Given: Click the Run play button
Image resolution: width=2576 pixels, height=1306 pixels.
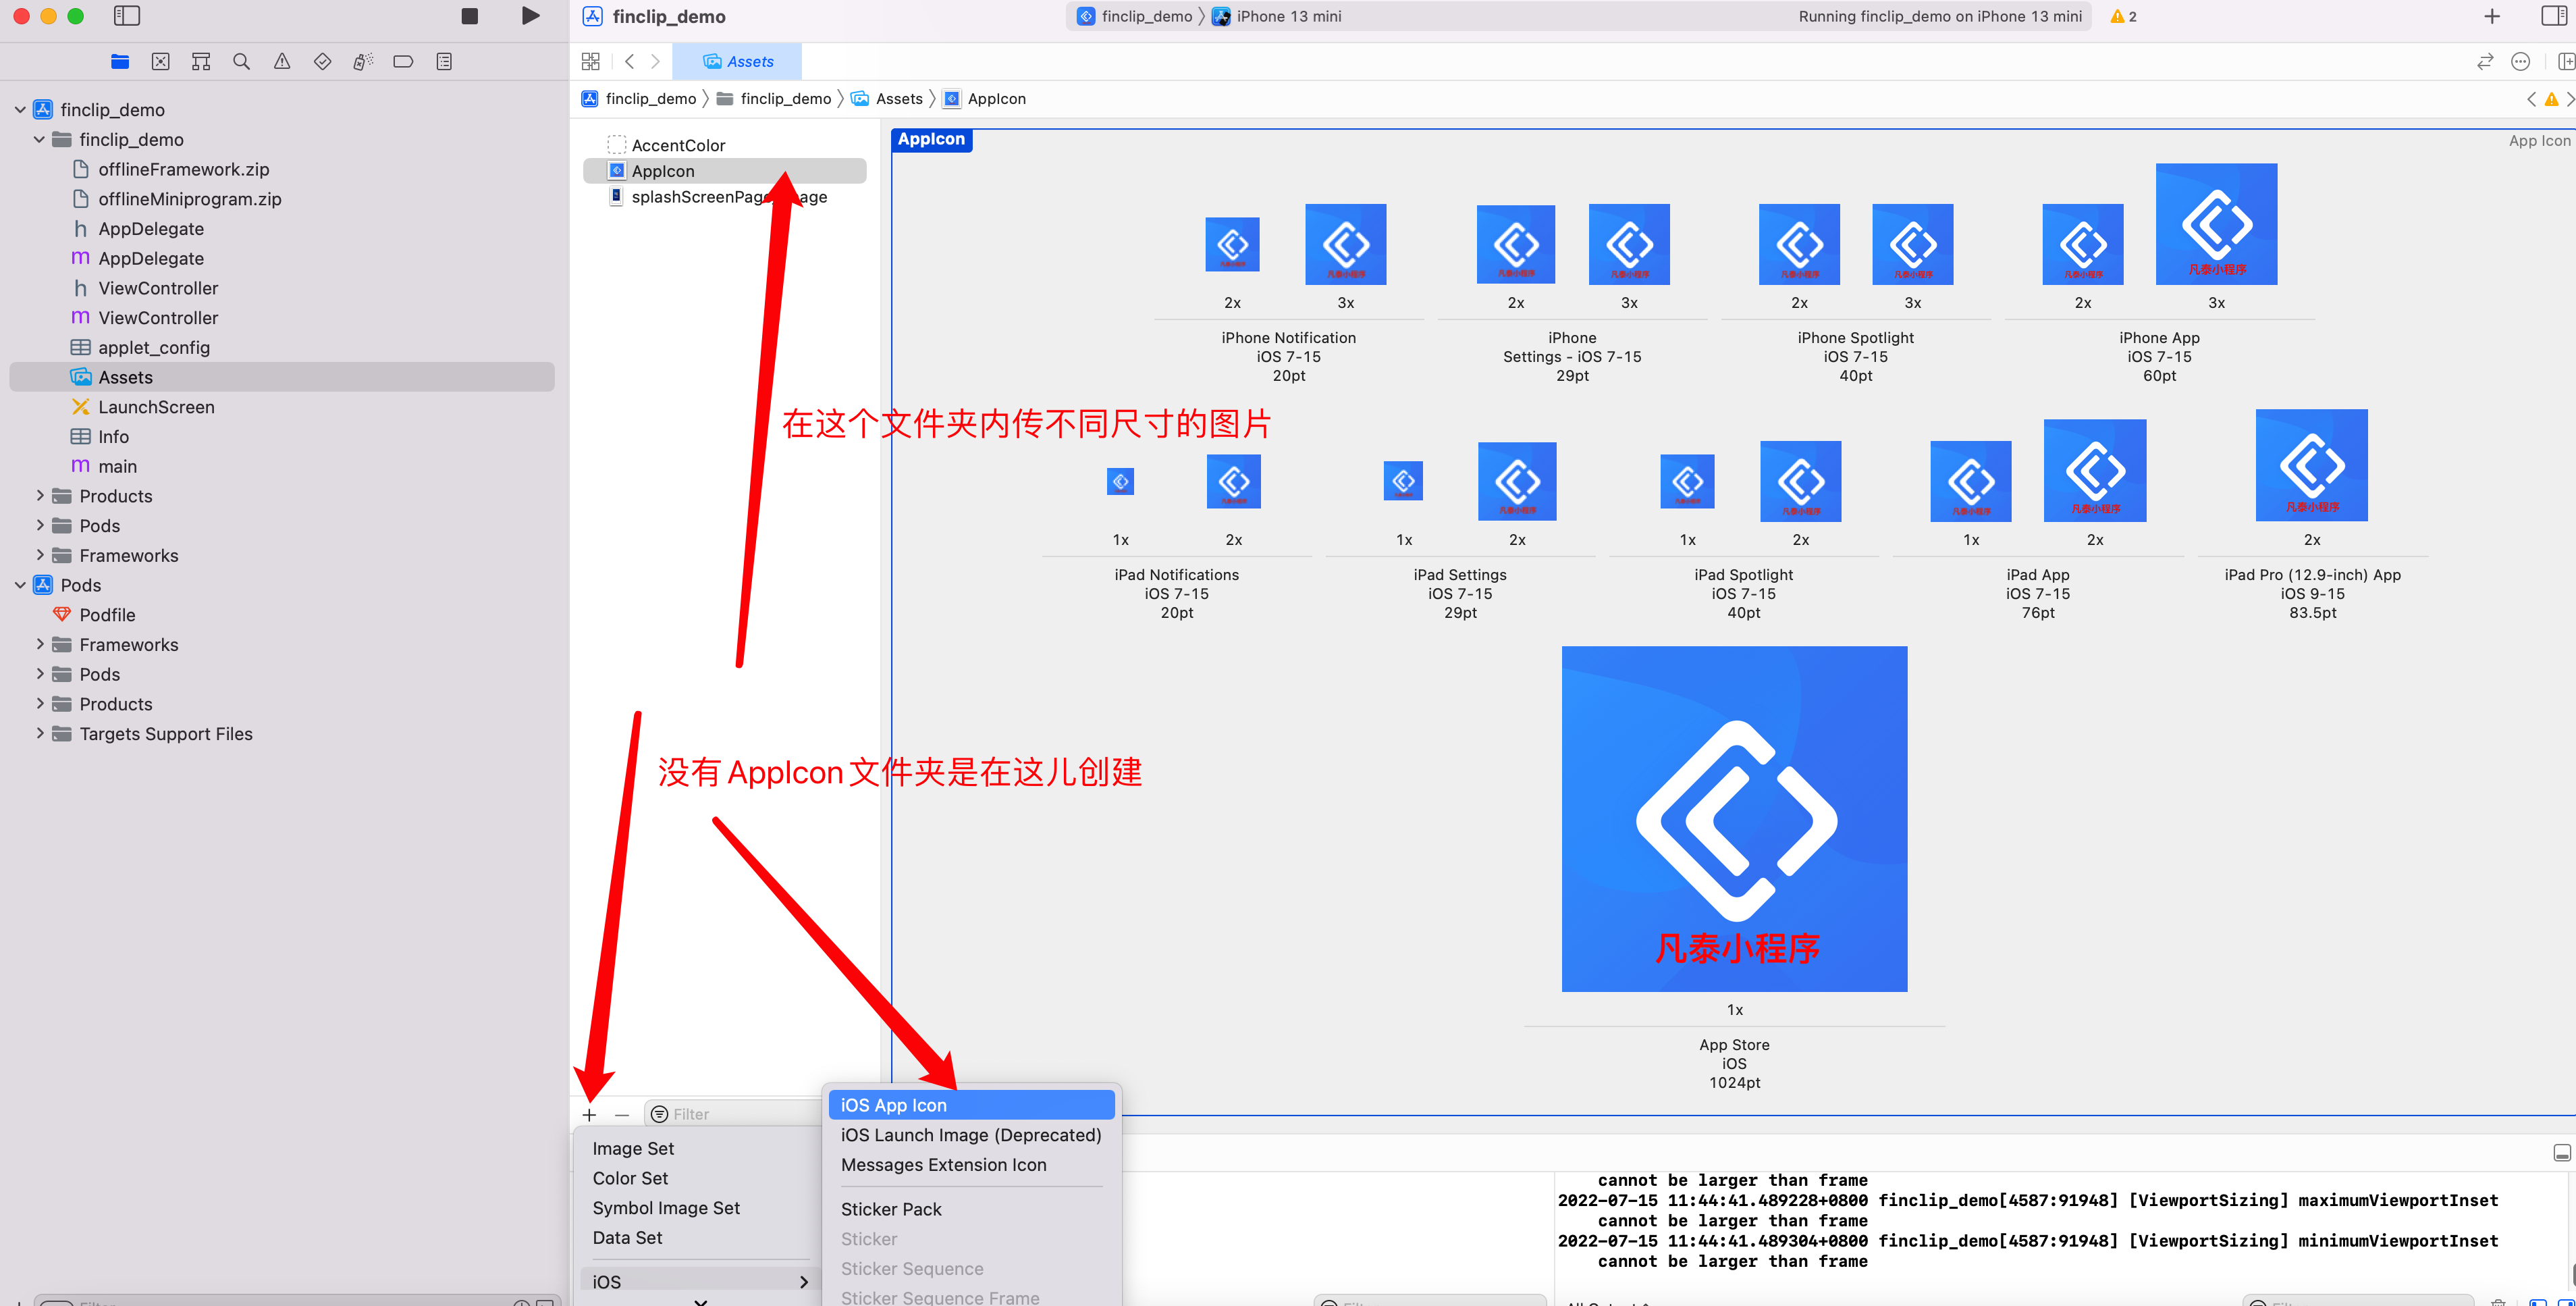Looking at the screenshot, I should click(531, 16).
